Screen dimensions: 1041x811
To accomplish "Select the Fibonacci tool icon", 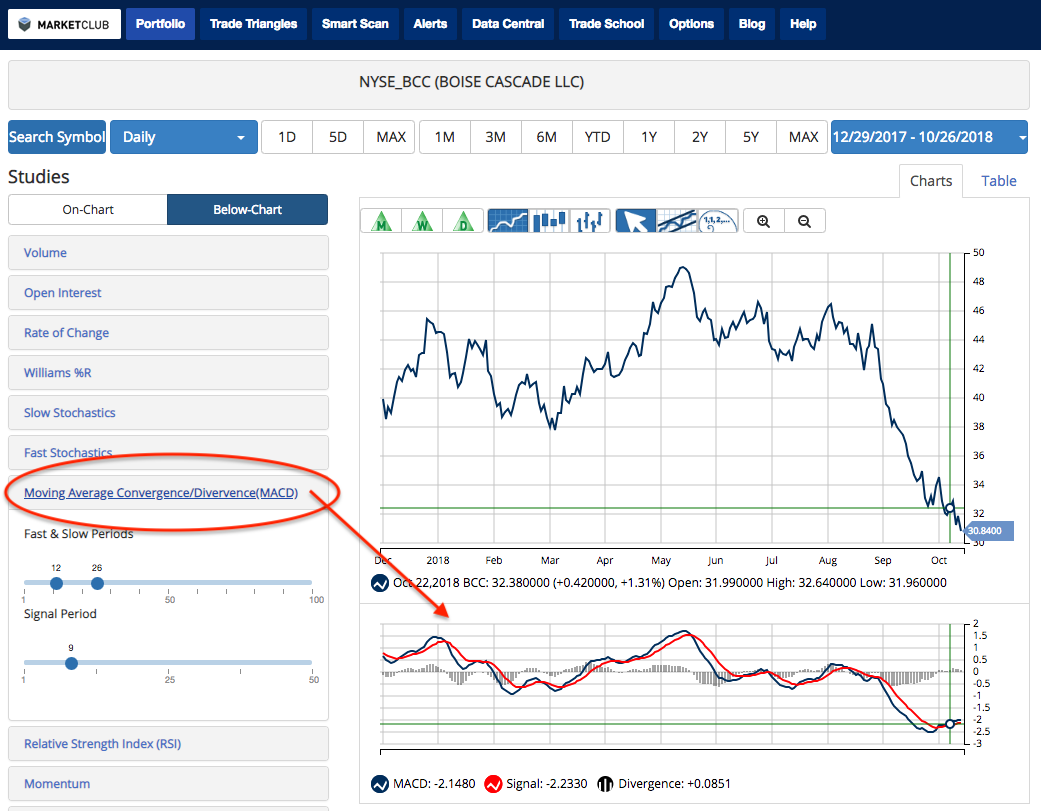I will pos(717,221).
